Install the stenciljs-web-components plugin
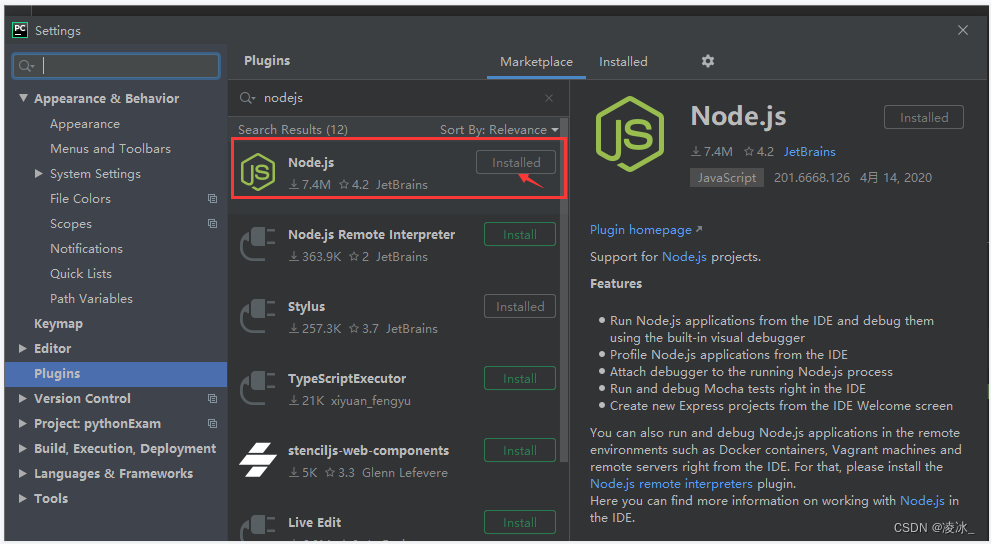The image size is (991, 544). click(520, 450)
